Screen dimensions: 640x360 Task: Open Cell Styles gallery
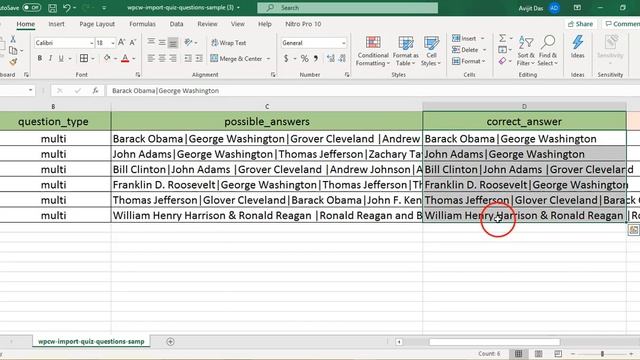(x=431, y=51)
